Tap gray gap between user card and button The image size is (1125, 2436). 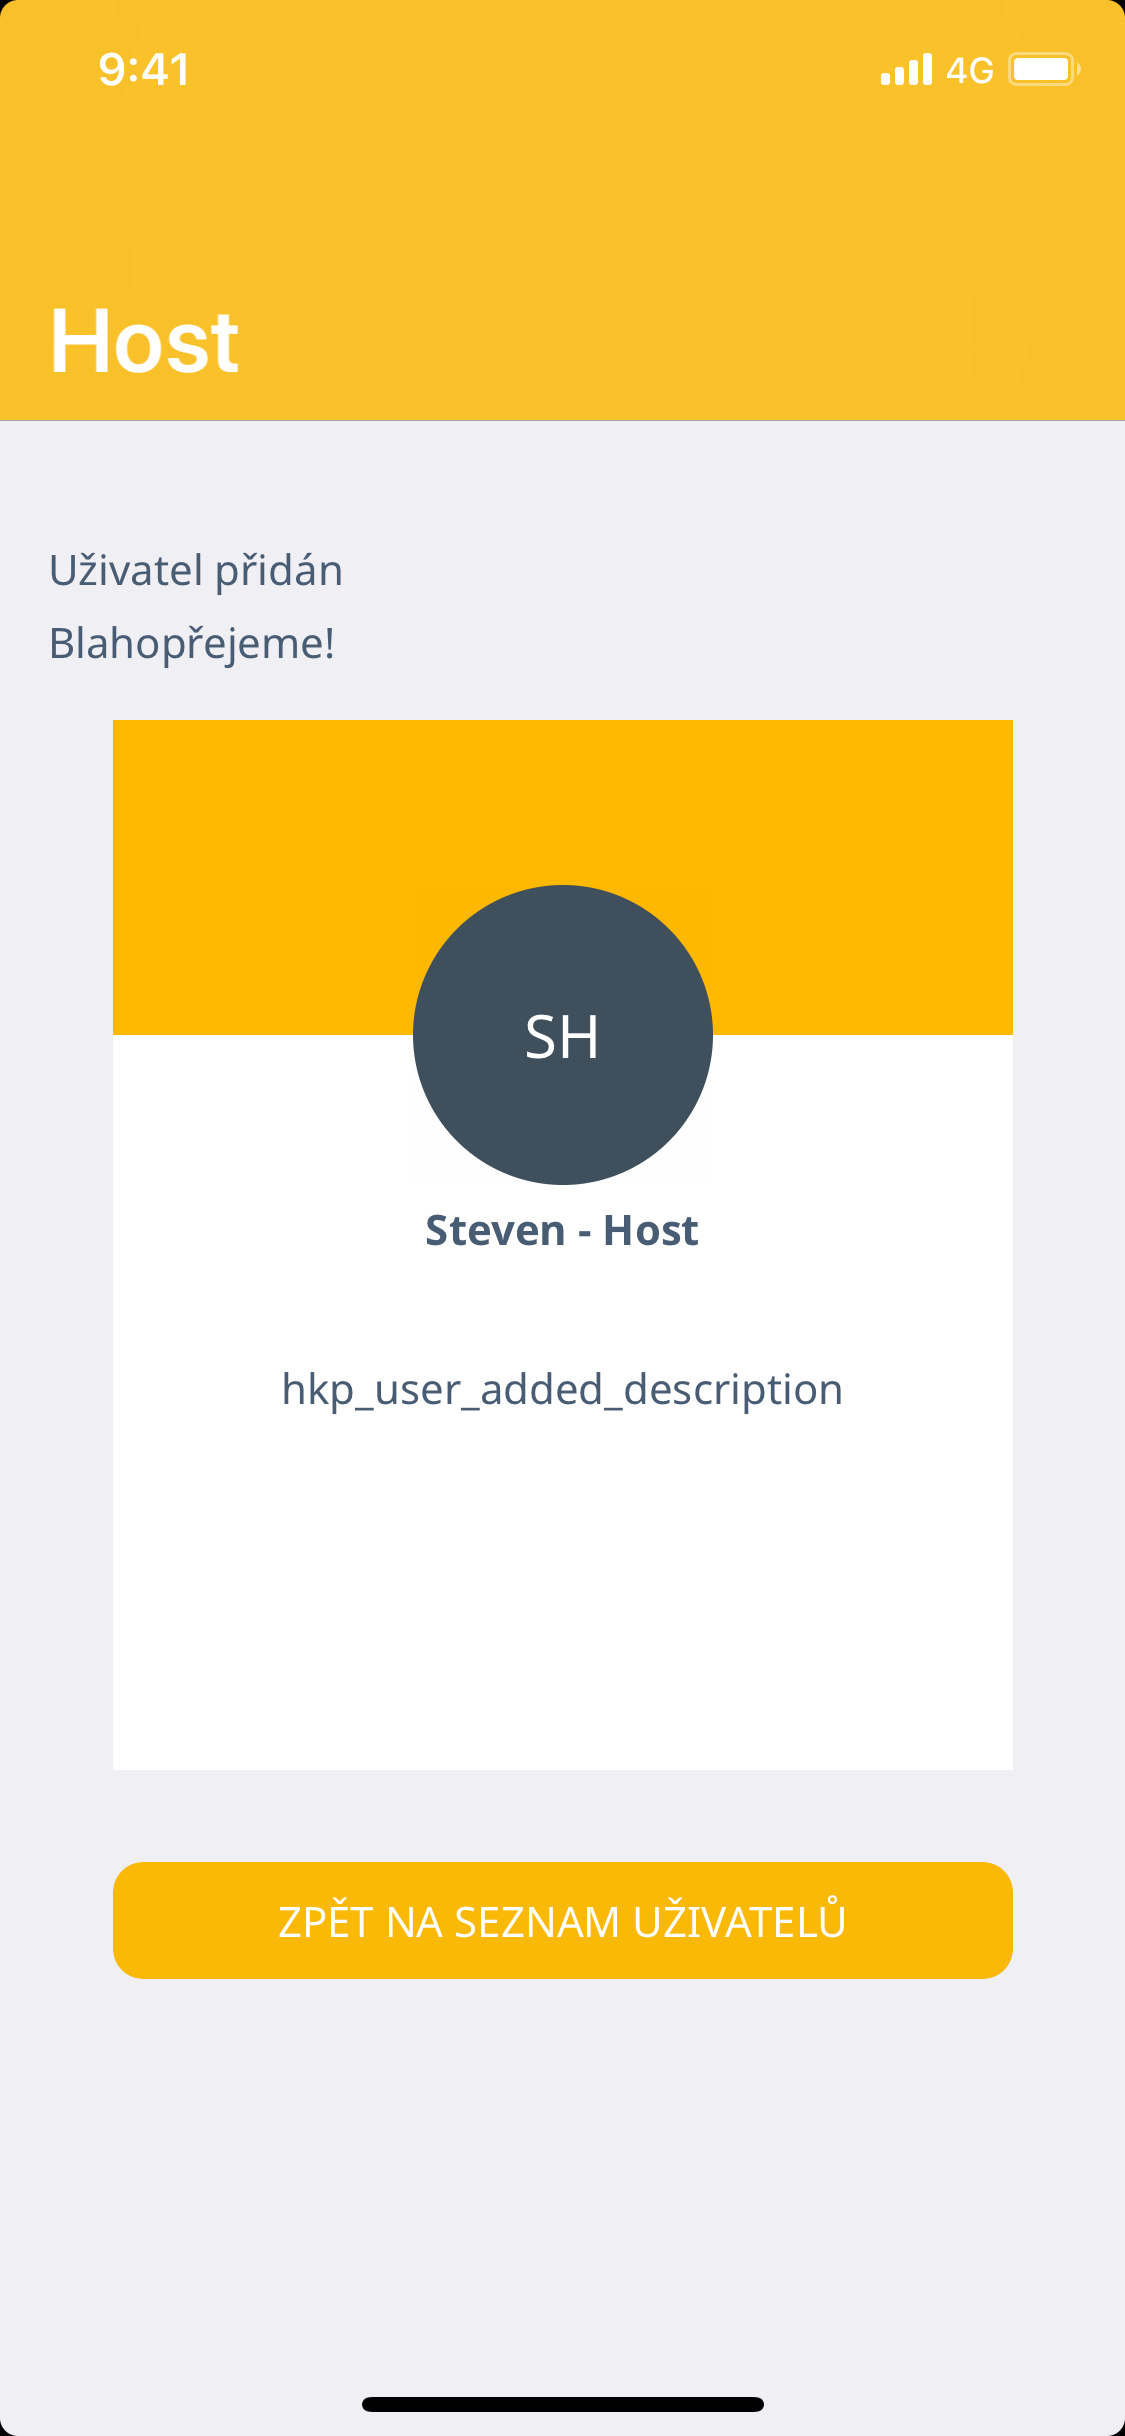(562, 1815)
